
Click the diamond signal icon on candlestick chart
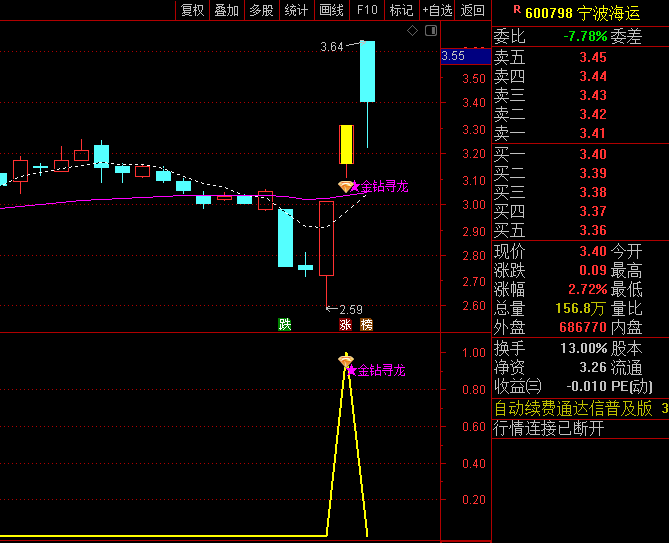pyautogui.click(x=345, y=186)
